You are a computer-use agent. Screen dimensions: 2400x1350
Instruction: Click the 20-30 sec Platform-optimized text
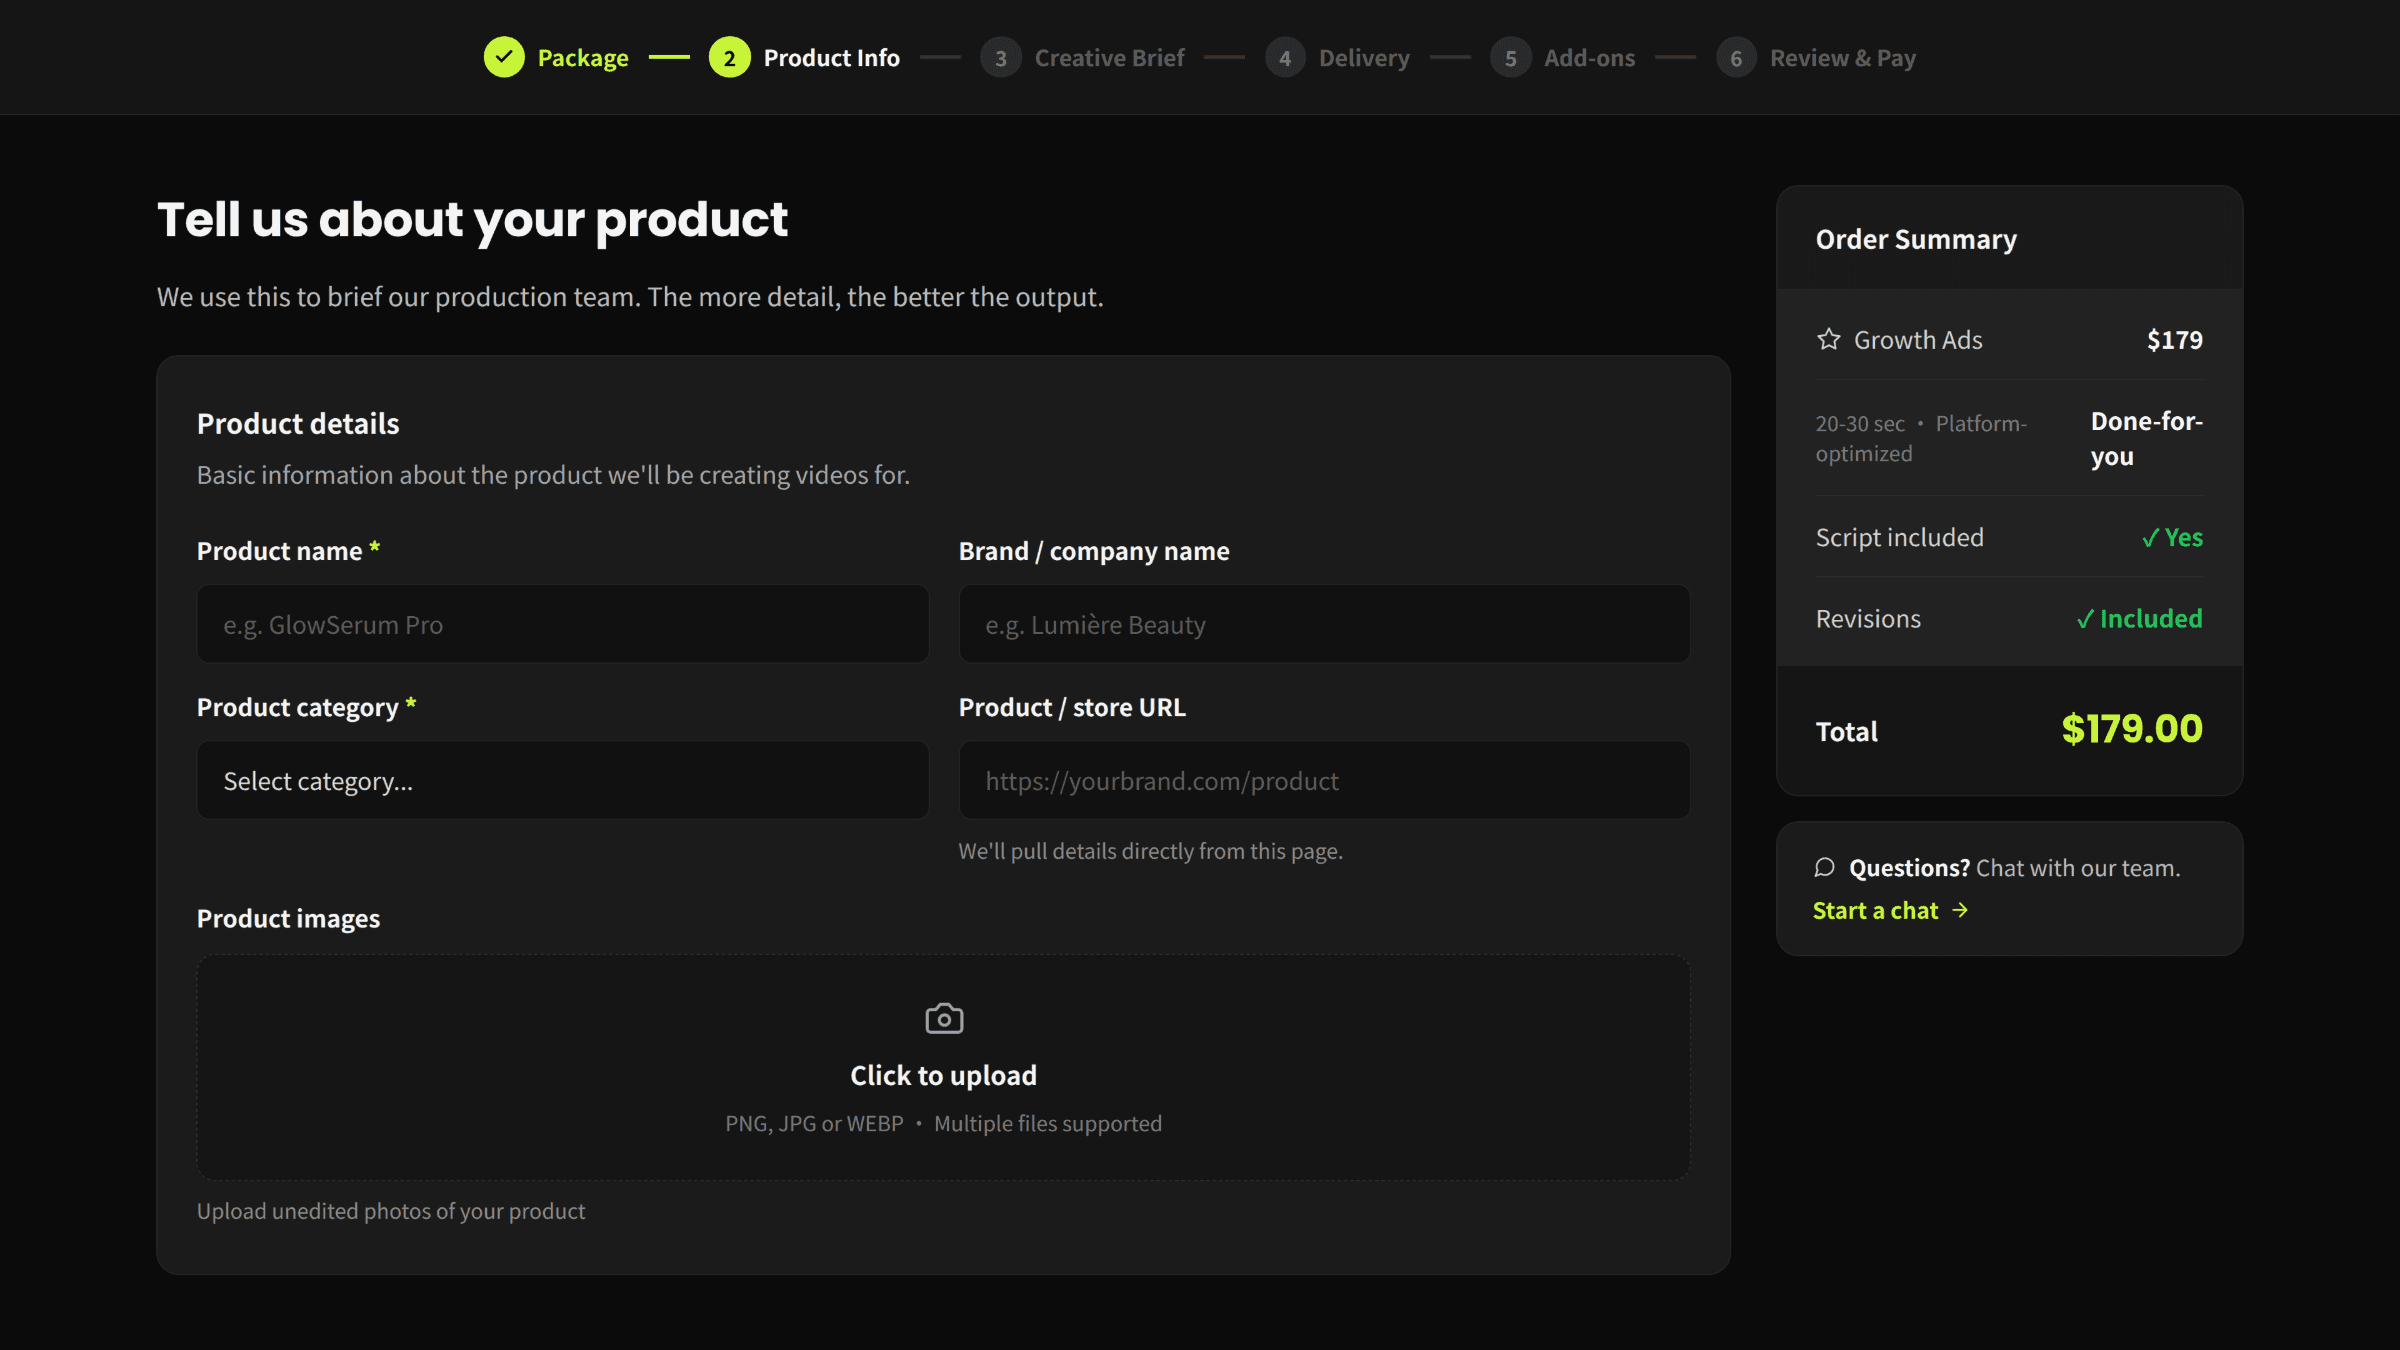1921,438
